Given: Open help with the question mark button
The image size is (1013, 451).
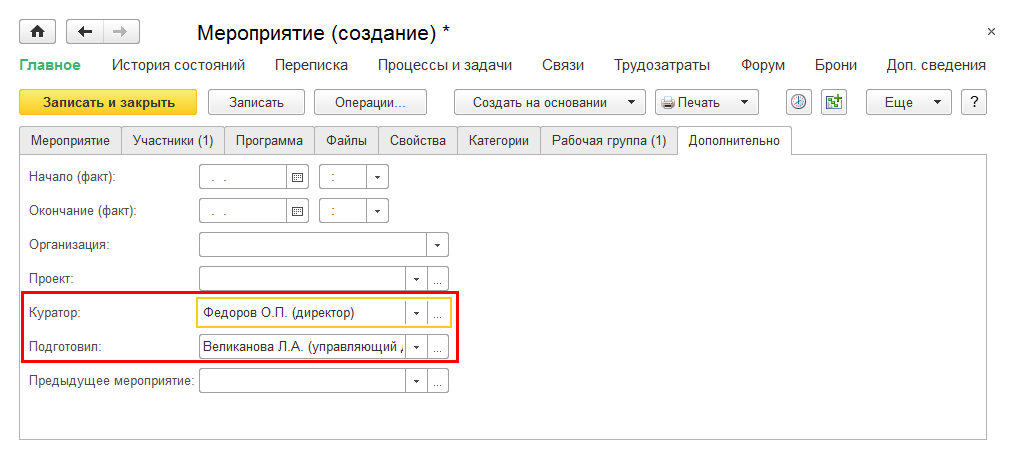Looking at the screenshot, I should [973, 102].
